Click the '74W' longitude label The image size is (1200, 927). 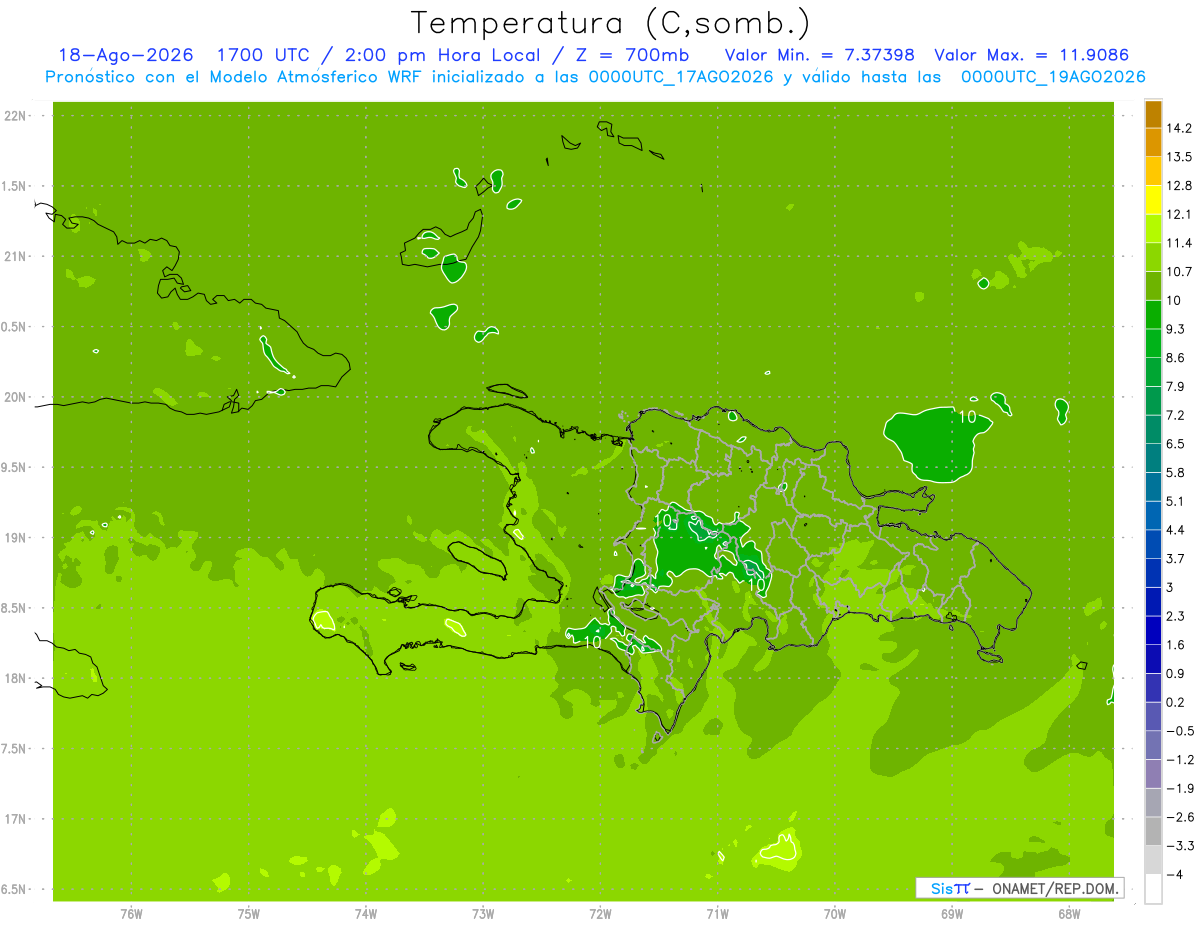[365, 914]
